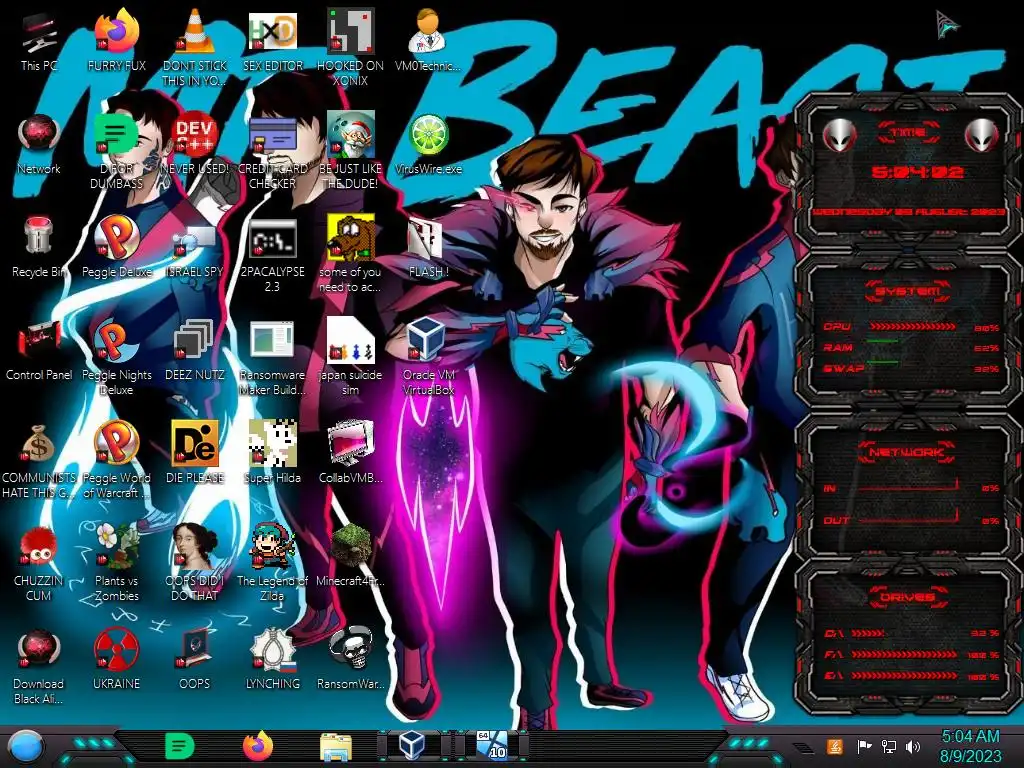
Task: Launch The Legend of Zilda shortcut
Action: 272,564
